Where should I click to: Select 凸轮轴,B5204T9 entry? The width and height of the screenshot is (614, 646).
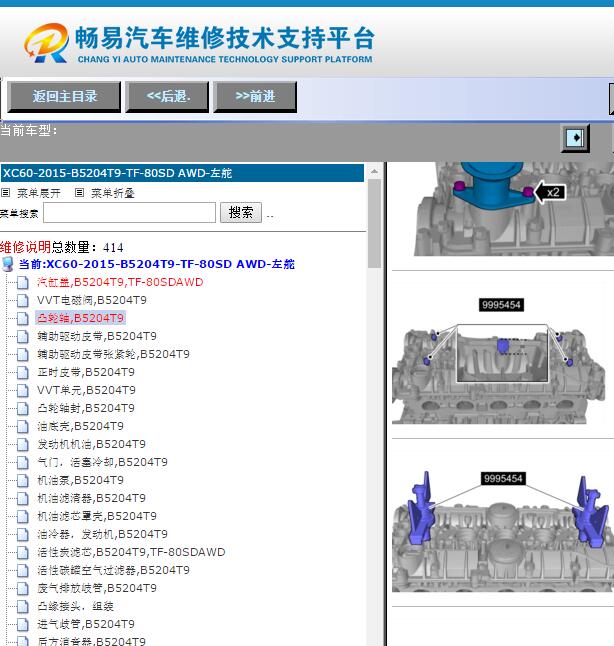[80, 318]
